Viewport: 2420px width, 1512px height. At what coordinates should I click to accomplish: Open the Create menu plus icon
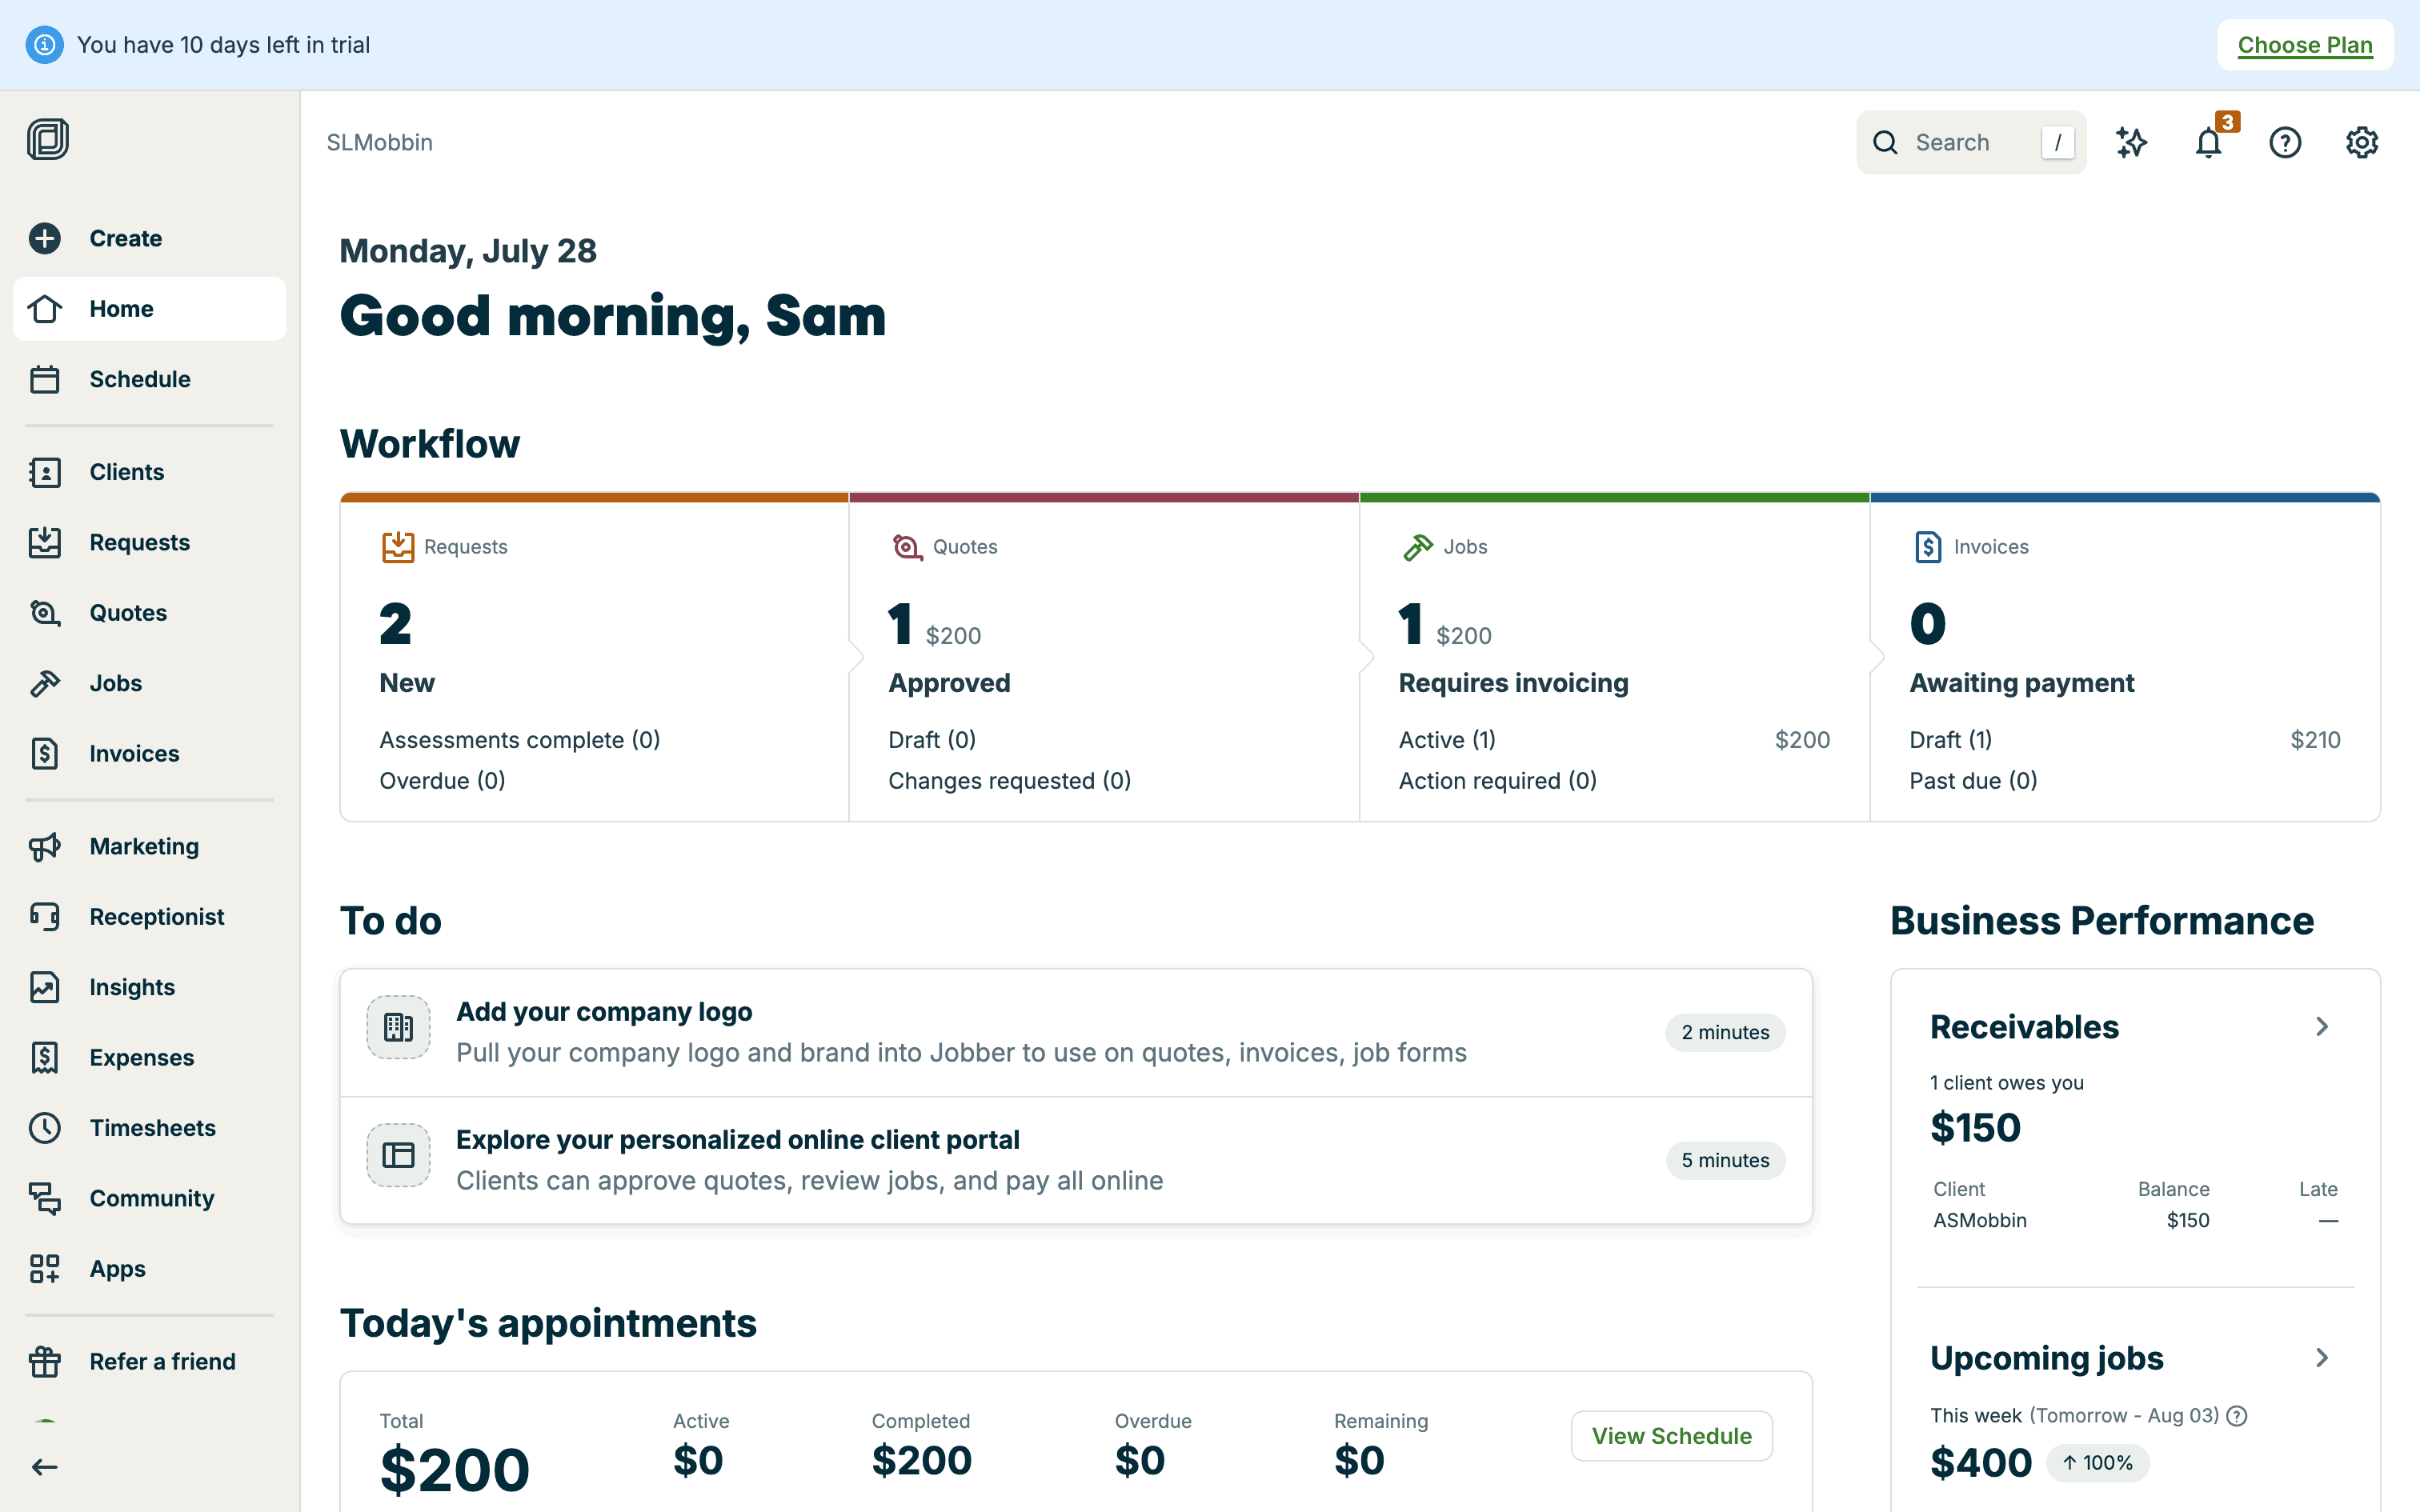45,238
